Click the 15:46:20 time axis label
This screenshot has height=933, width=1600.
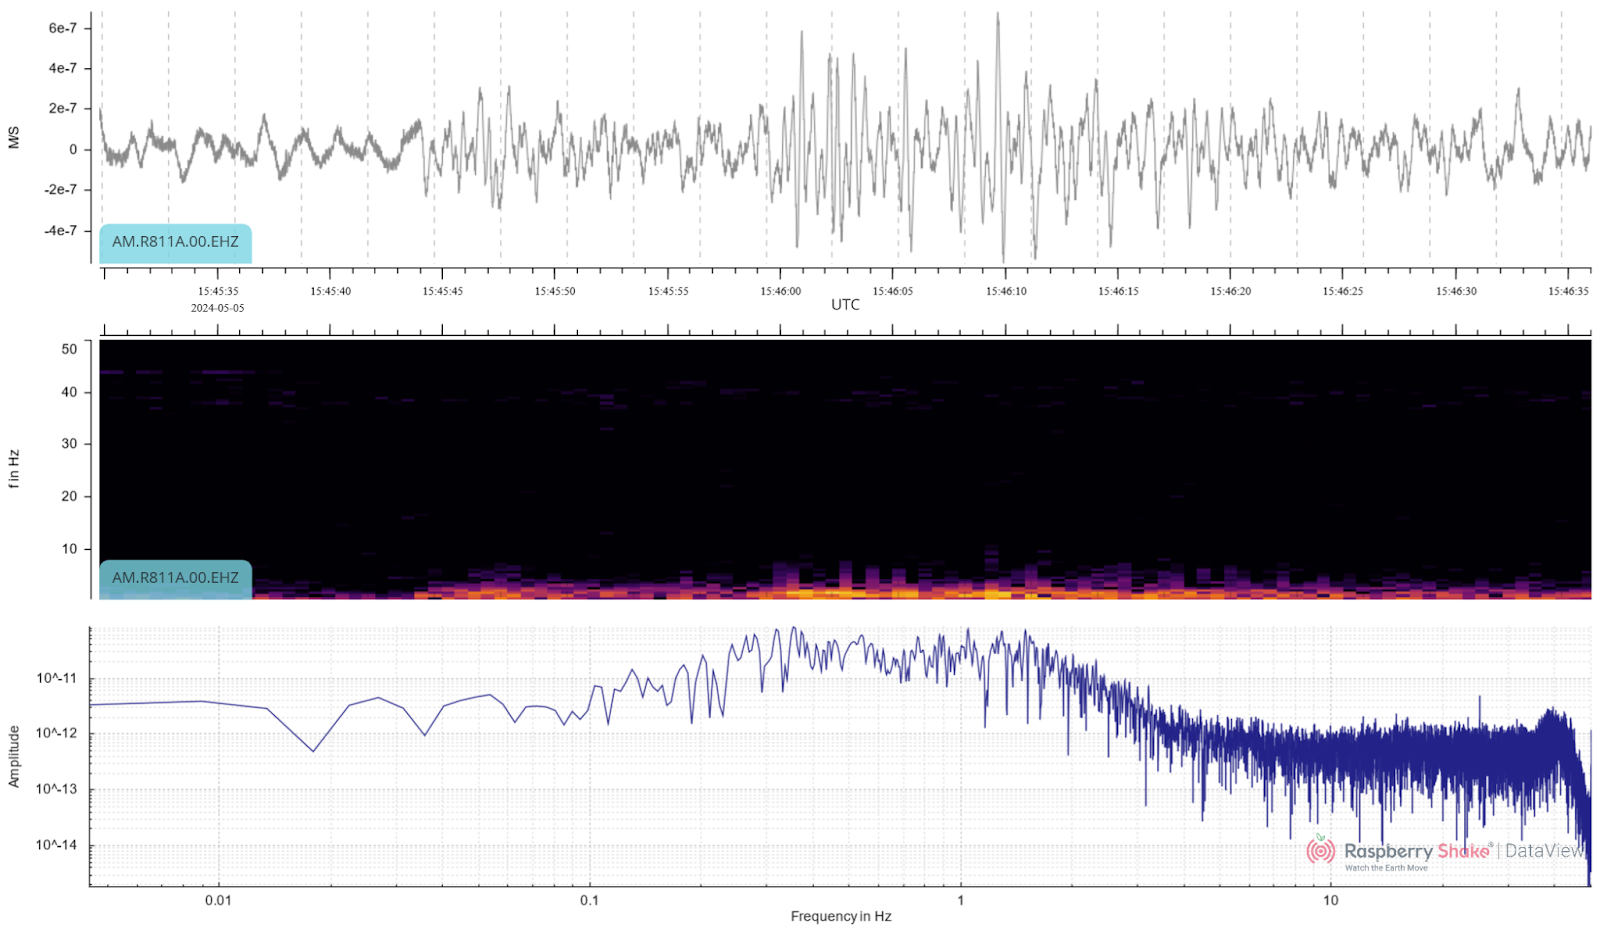coord(1230,292)
